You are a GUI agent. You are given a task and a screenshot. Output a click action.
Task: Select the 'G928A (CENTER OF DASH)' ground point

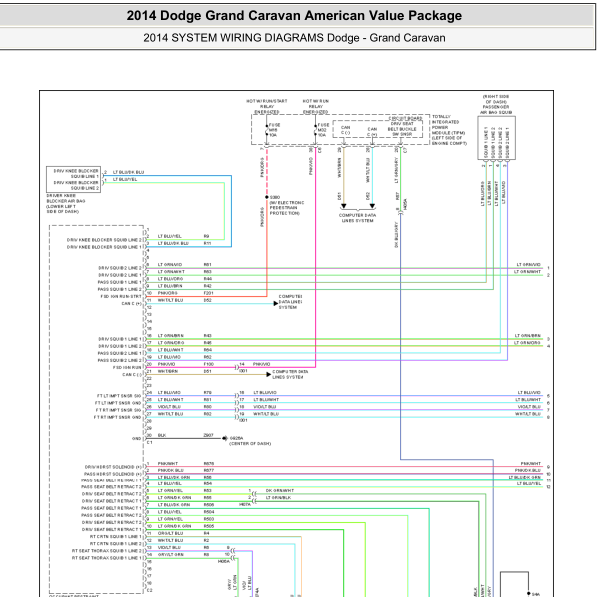coord(249,441)
